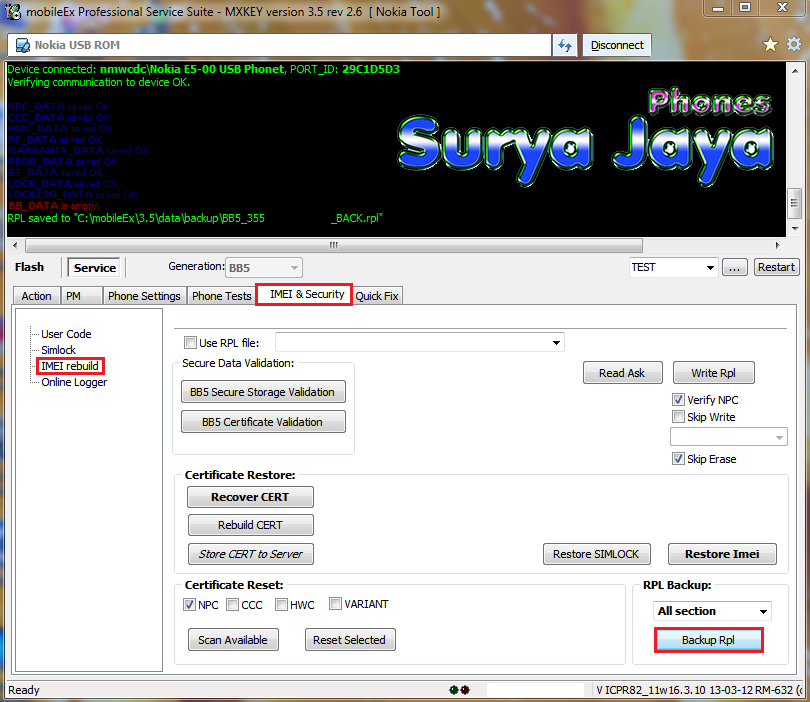Switch to the Service section
The height and width of the screenshot is (702, 810).
point(95,268)
